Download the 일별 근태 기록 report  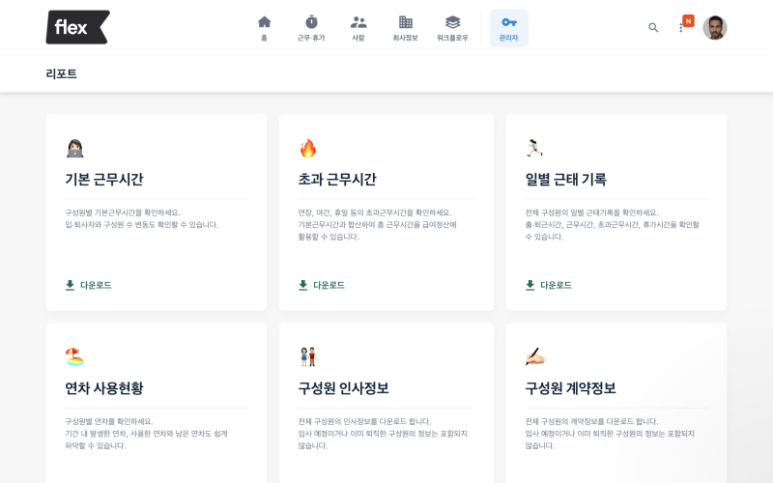tap(549, 285)
